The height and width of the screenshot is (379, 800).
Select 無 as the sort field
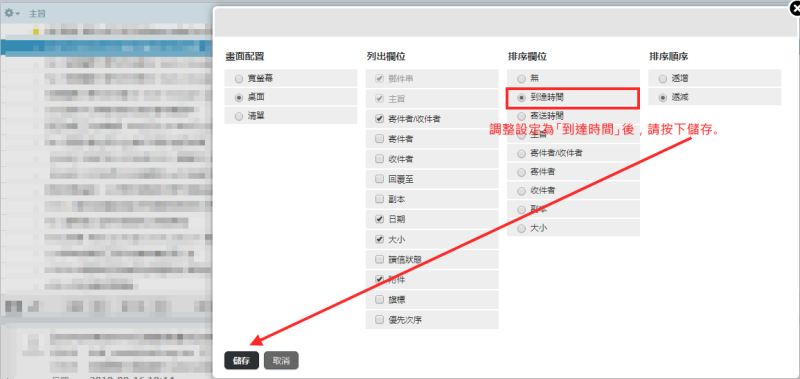[521, 79]
